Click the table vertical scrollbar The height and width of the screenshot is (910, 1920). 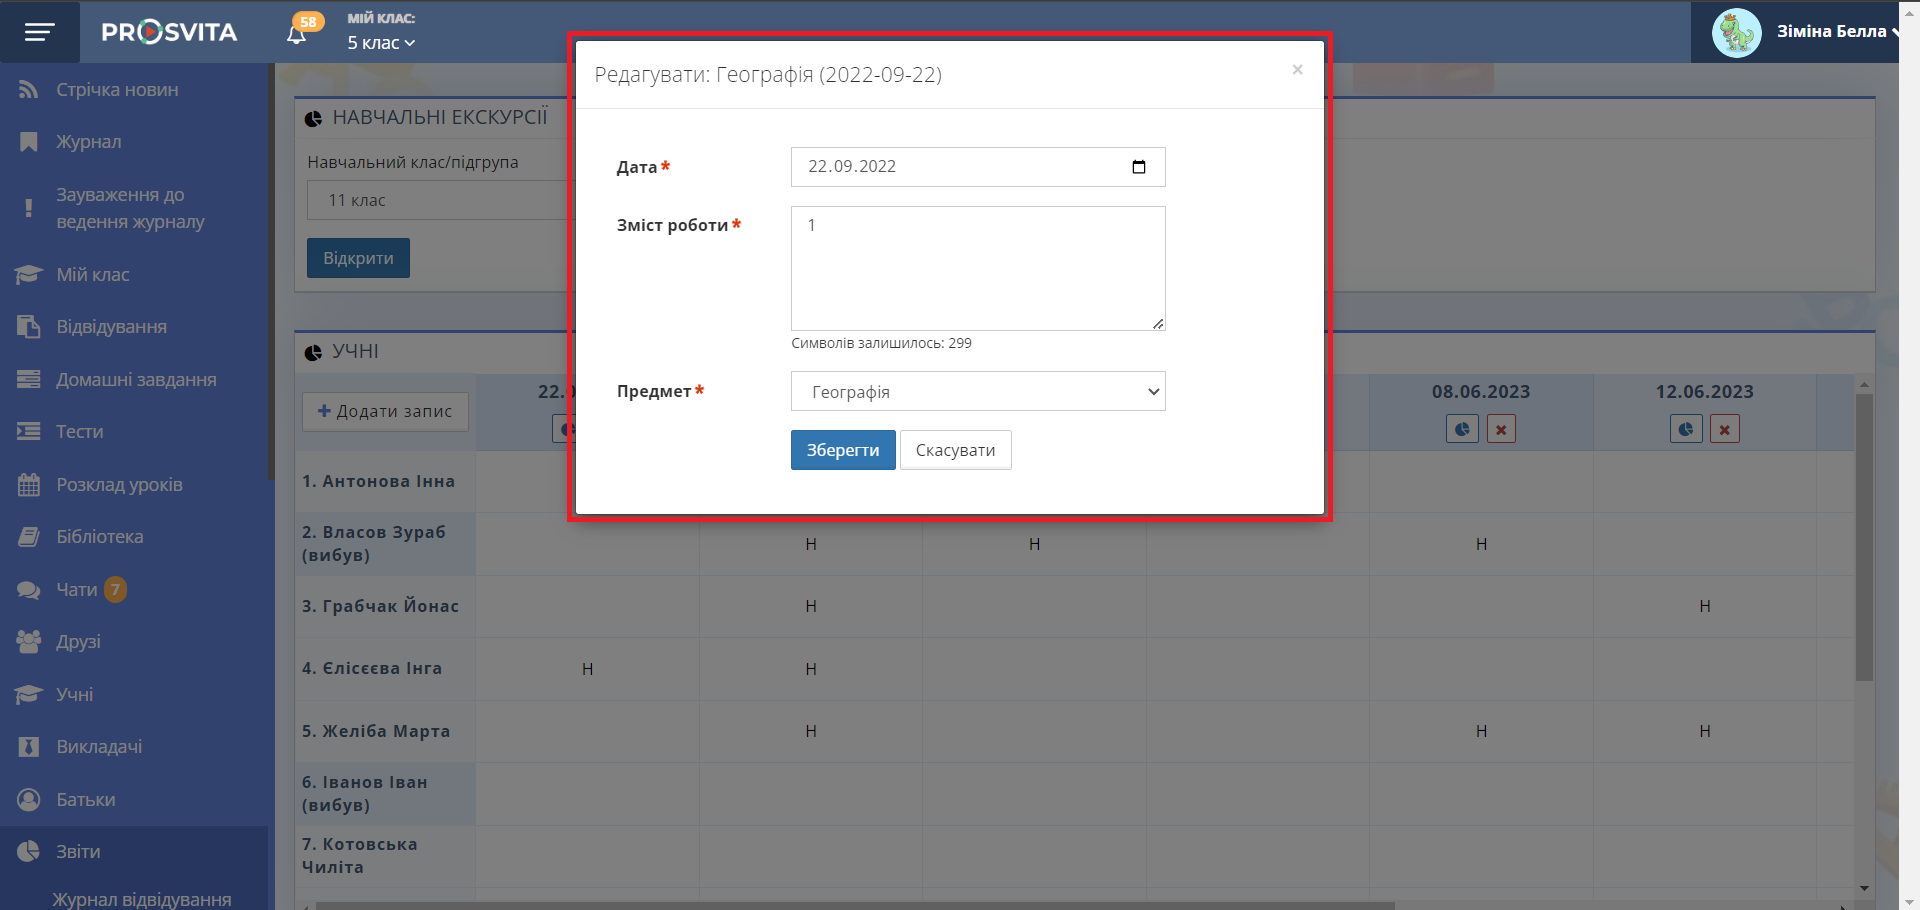click(x=1864, y=538)
